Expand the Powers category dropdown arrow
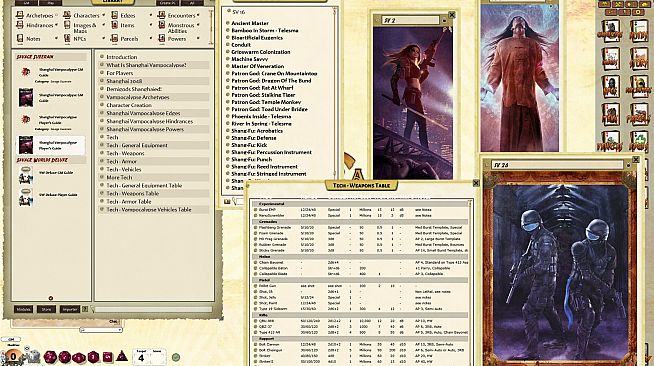The height and width of the screenshot is (366, 654). 198,38
